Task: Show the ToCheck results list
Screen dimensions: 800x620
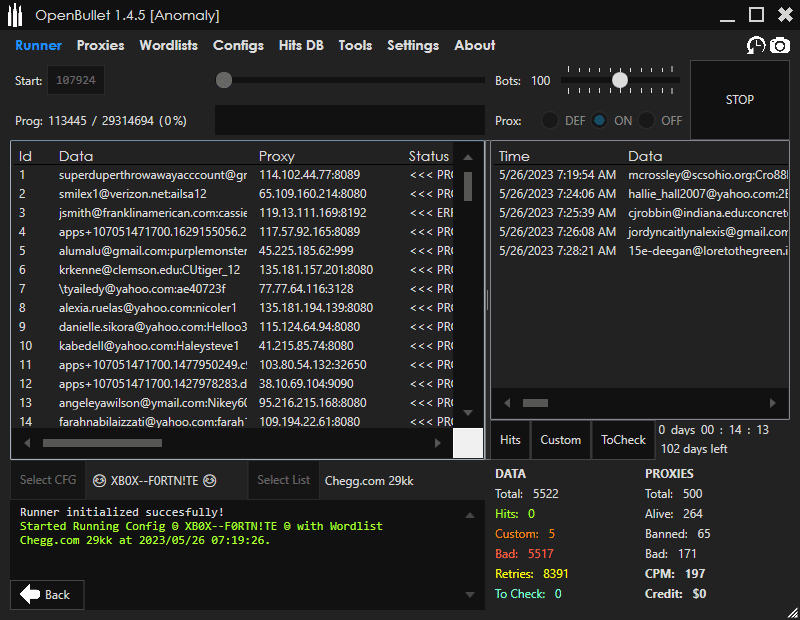Action: [623, 440]
